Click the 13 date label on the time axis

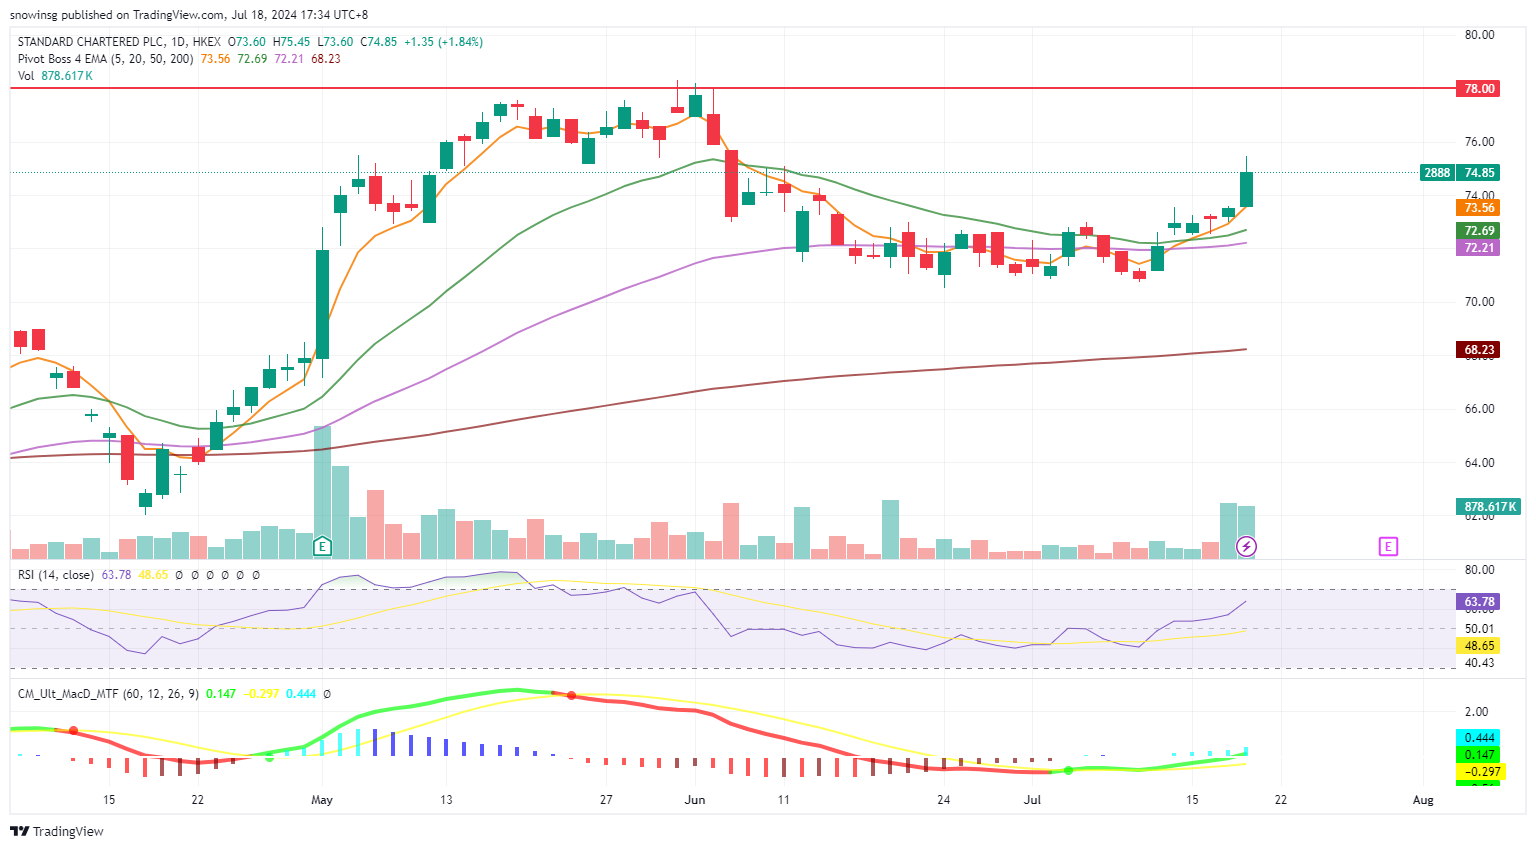446,800
